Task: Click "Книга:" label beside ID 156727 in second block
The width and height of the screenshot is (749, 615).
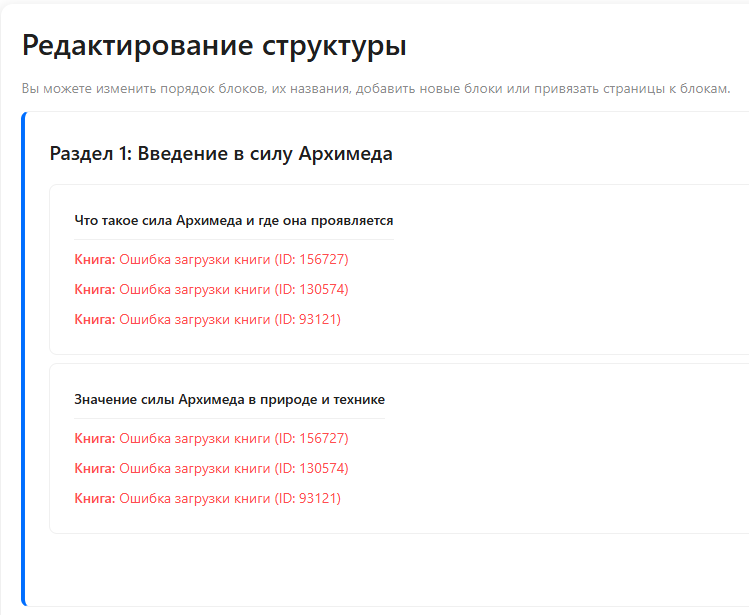Action: [x=95, y=439]
